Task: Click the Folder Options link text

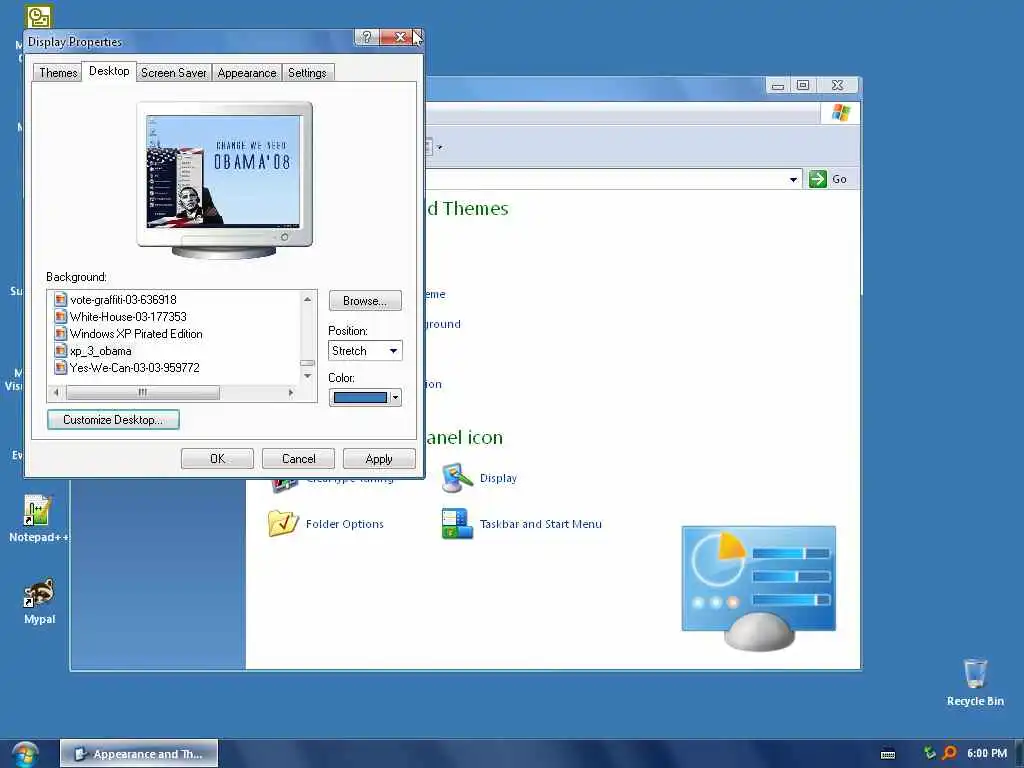Action: coord(344,524)
